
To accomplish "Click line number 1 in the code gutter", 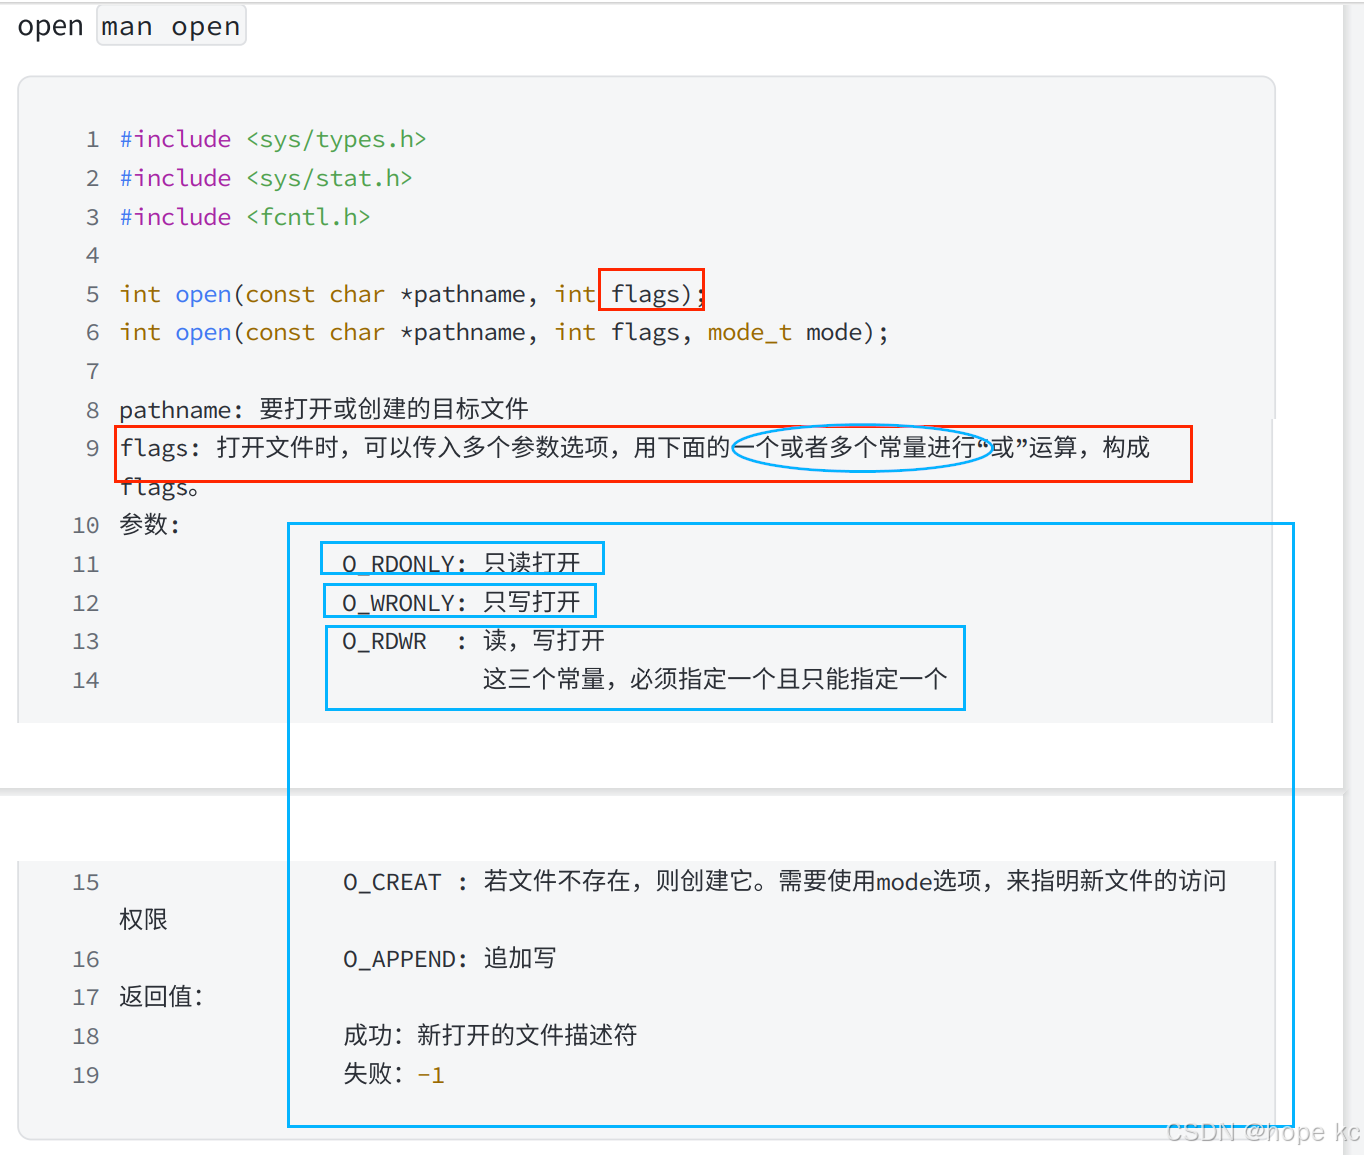I will pos(92,139).
